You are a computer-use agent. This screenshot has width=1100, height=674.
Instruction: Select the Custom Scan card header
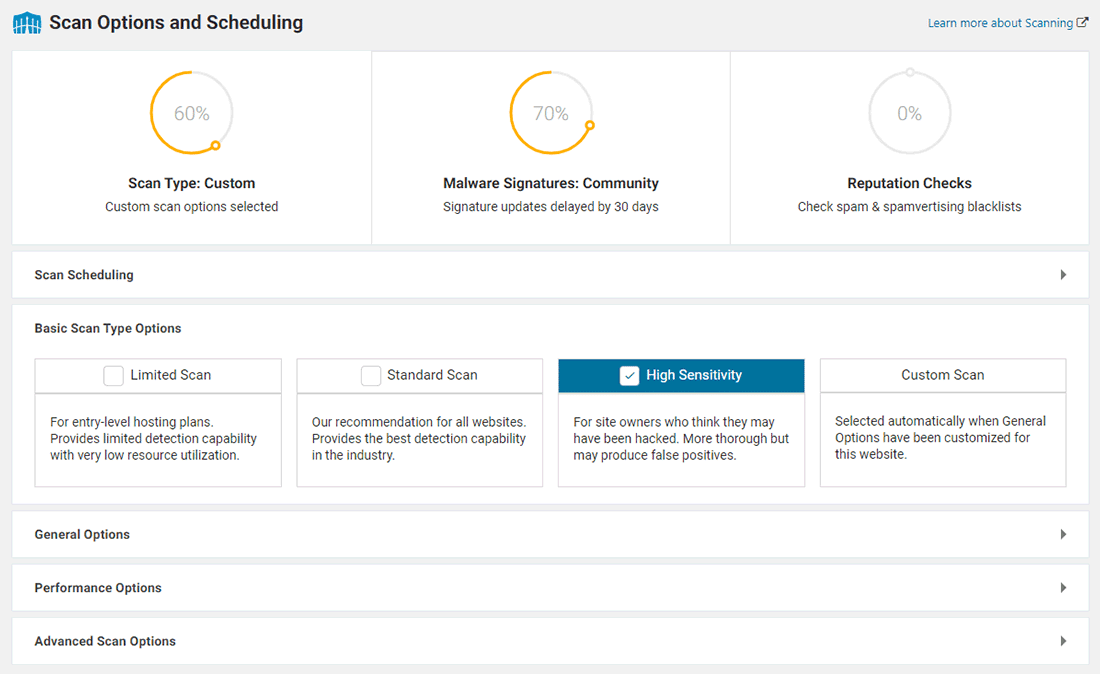942,375
